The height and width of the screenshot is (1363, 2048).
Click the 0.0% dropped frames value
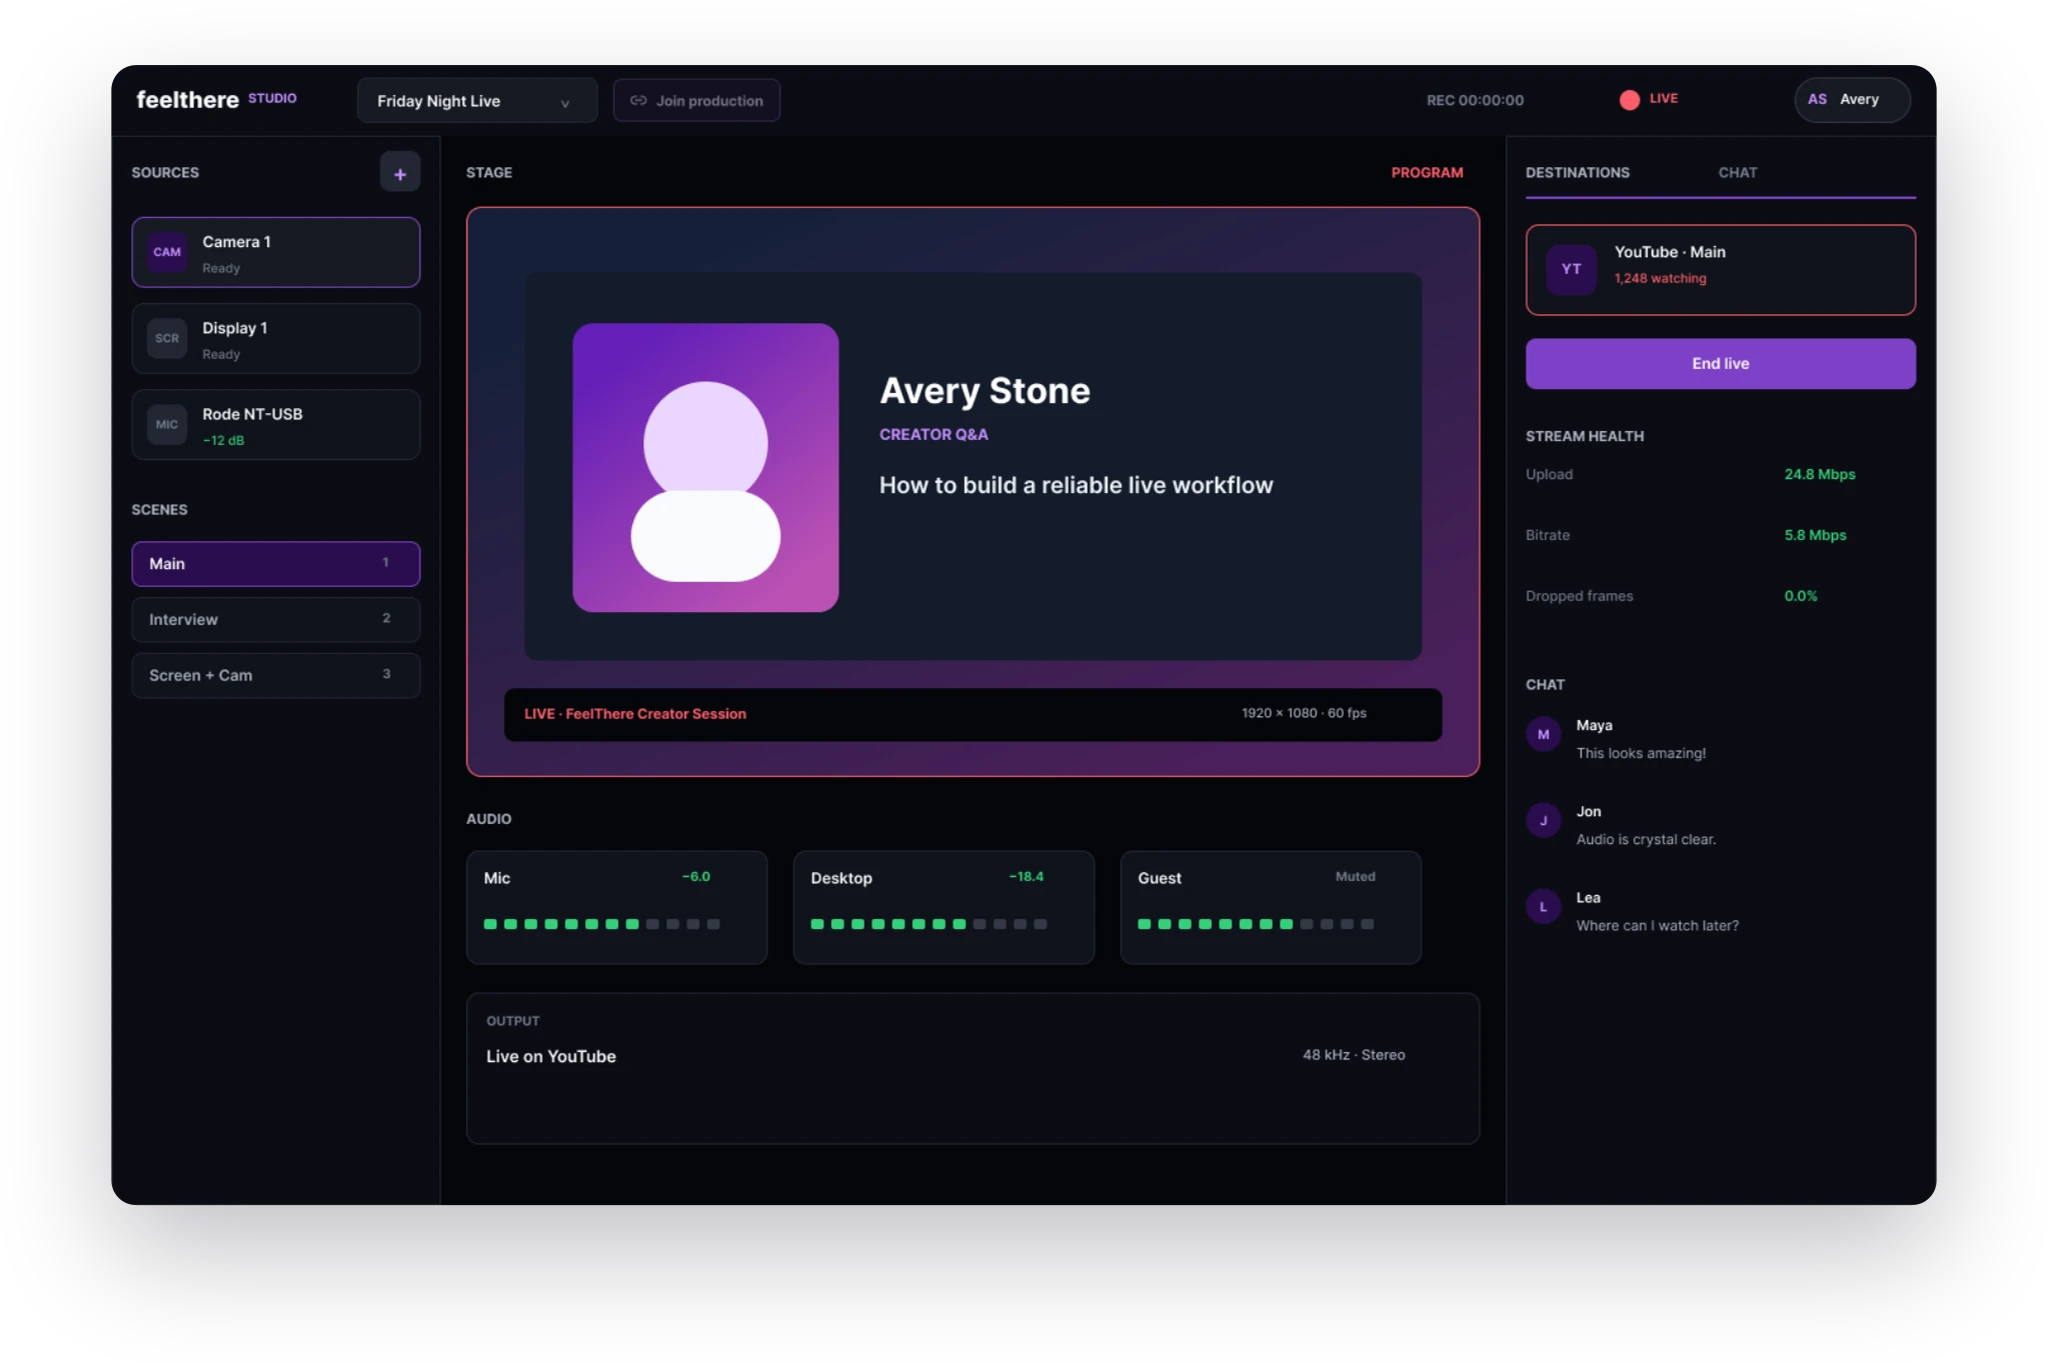click(x=1801, y=596)
